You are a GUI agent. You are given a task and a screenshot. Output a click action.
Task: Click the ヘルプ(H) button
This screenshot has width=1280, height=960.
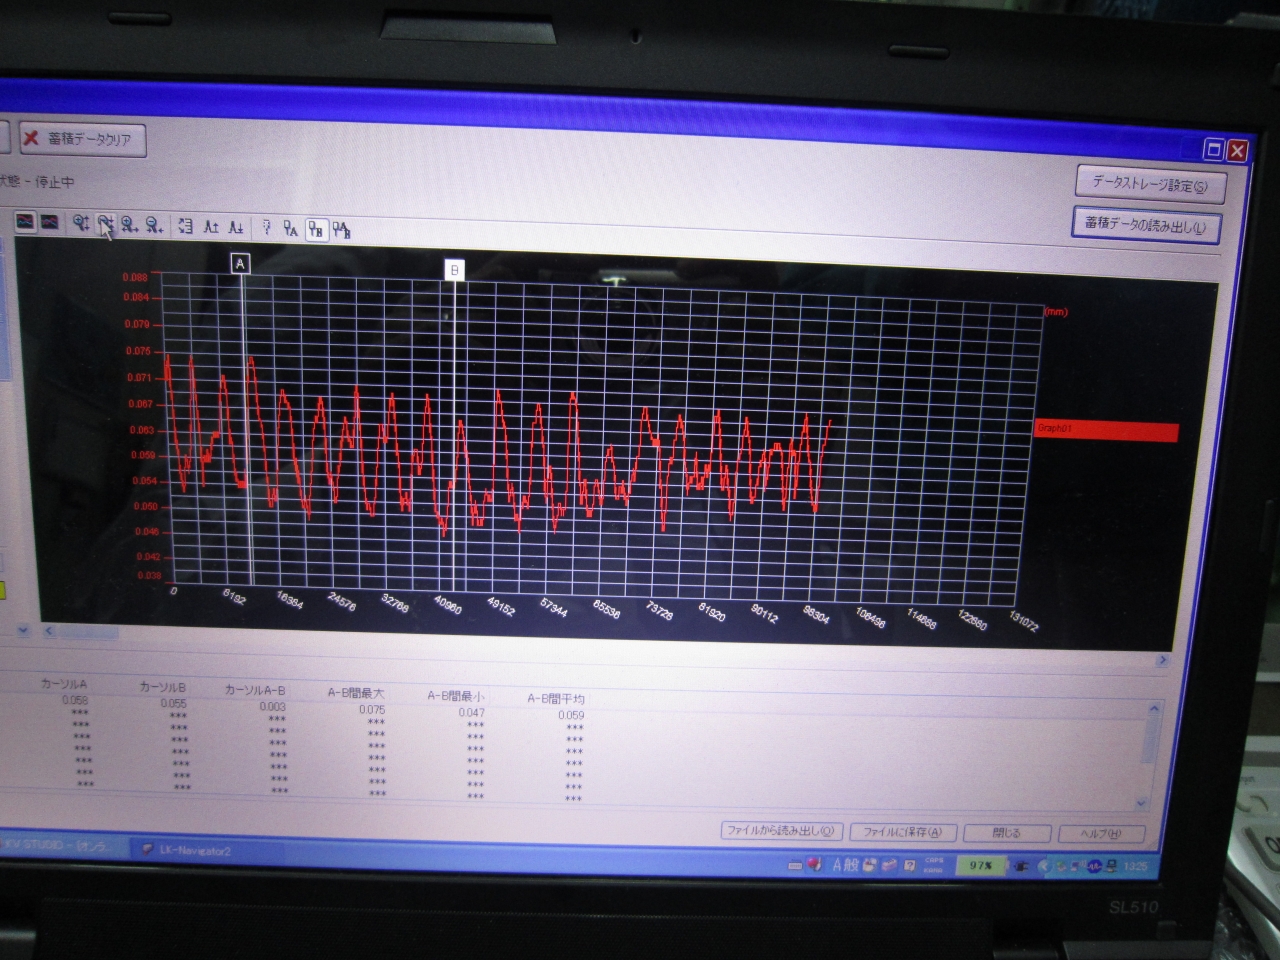point(1101,834)
